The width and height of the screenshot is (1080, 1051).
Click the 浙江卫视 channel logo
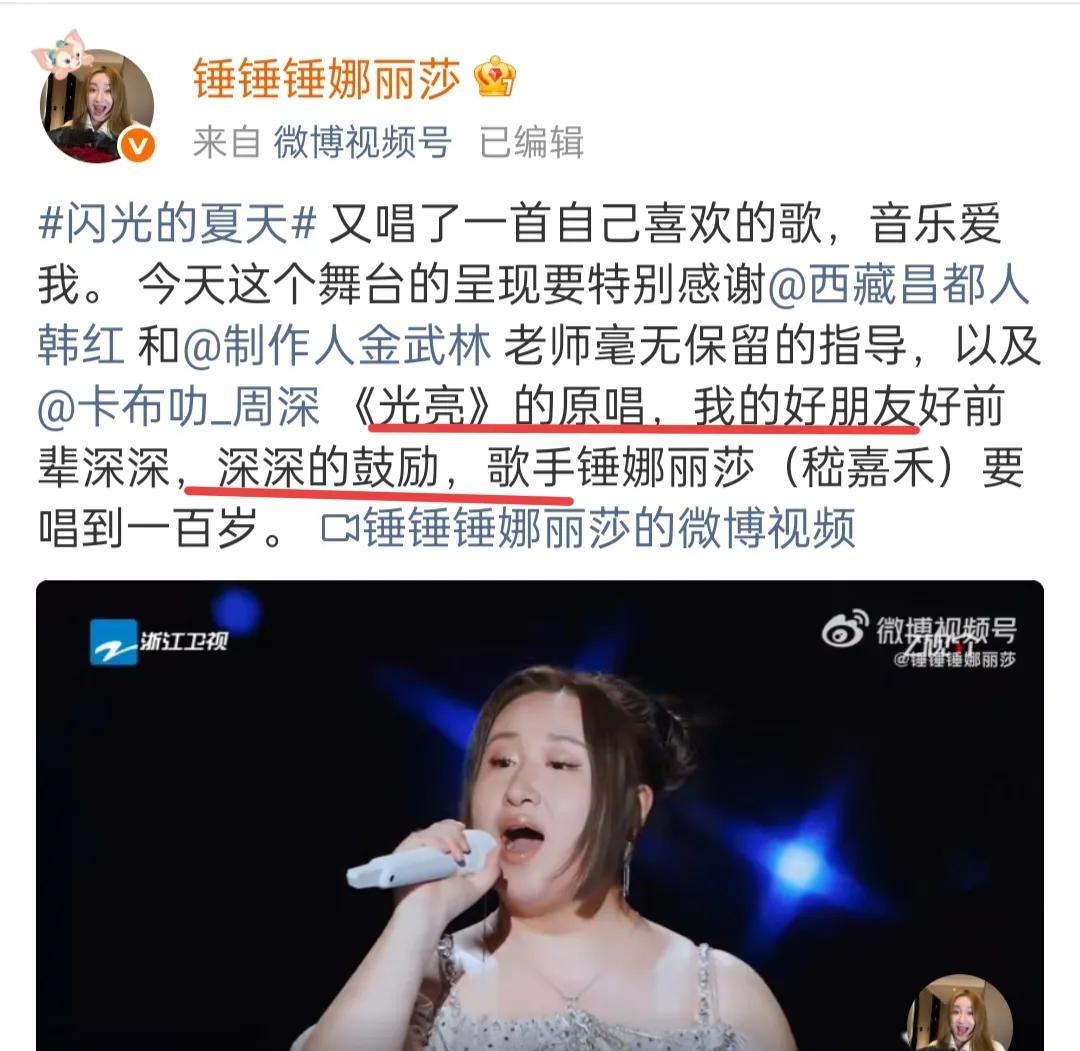pos(158,641)
